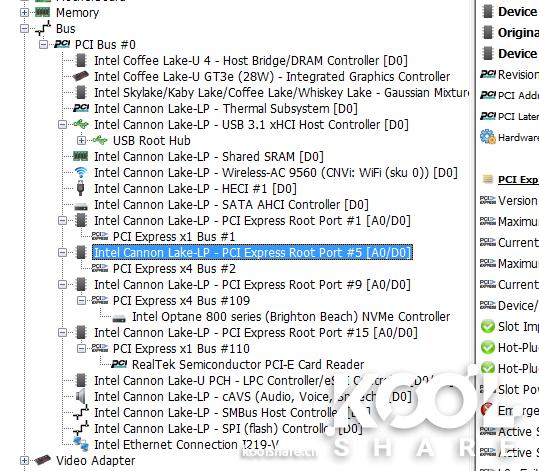Click the WiFi icon for Wireless-AC 9560
This screenshot has width=539, height=471.
point(81,173)
